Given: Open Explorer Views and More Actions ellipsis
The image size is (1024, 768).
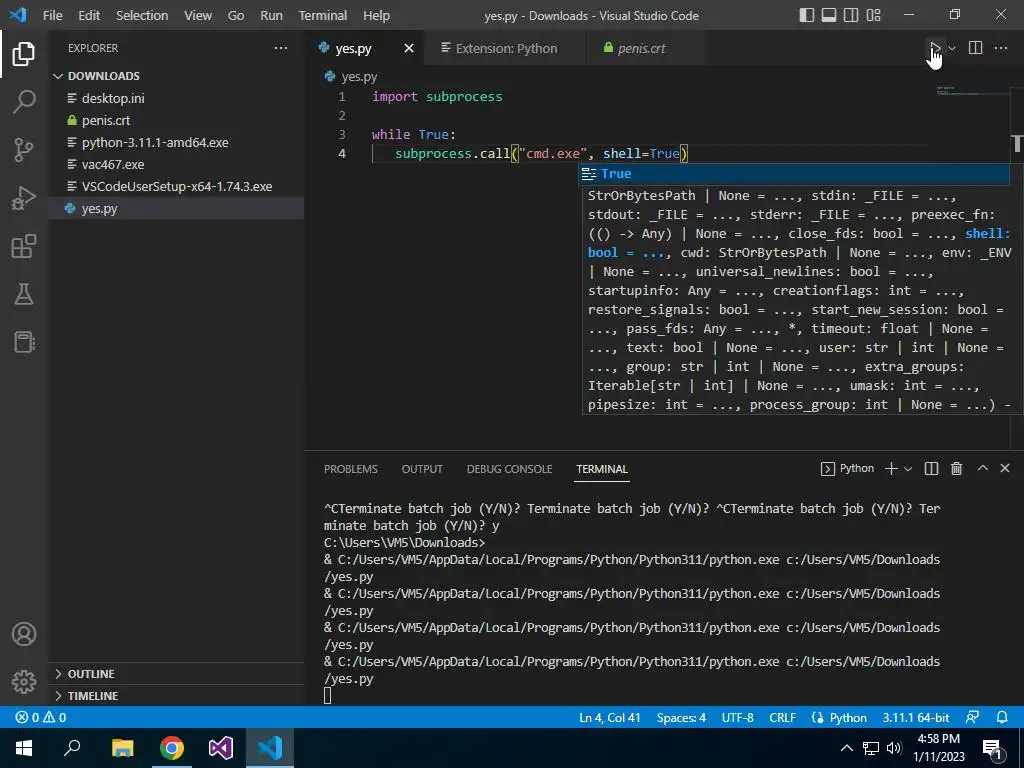Looking at the screenshot, I should click(281, 48).
